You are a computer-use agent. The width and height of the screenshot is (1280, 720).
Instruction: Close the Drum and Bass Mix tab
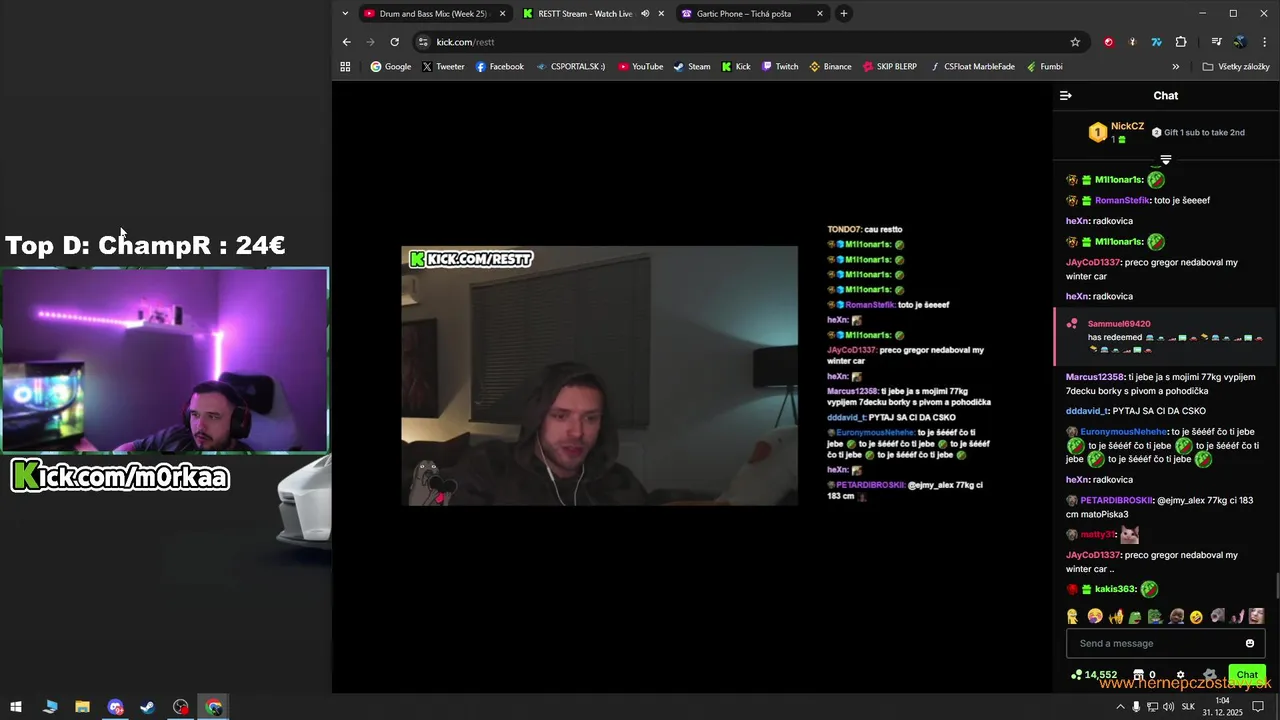coord(502,14)
